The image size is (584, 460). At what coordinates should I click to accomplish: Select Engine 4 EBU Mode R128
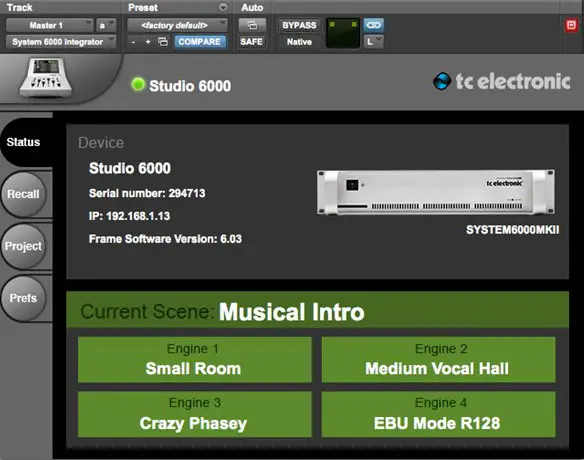pos(438,414)
